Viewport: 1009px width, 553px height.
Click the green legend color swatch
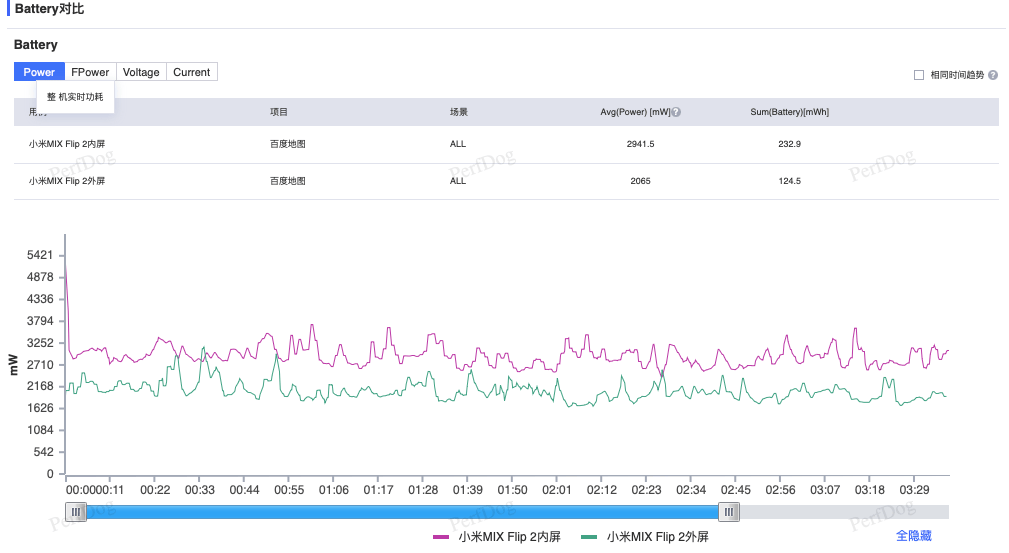coord(589,537)
